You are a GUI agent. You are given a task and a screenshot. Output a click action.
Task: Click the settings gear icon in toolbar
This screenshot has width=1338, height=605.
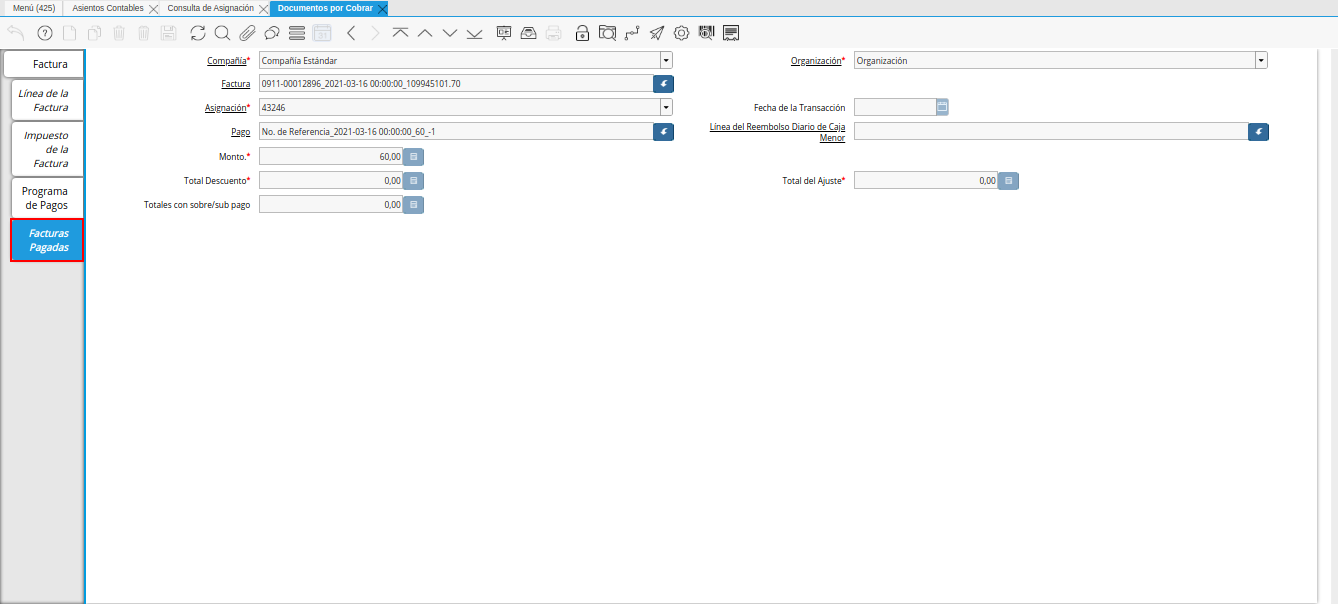pyautogui.click(x=682, y=33)
